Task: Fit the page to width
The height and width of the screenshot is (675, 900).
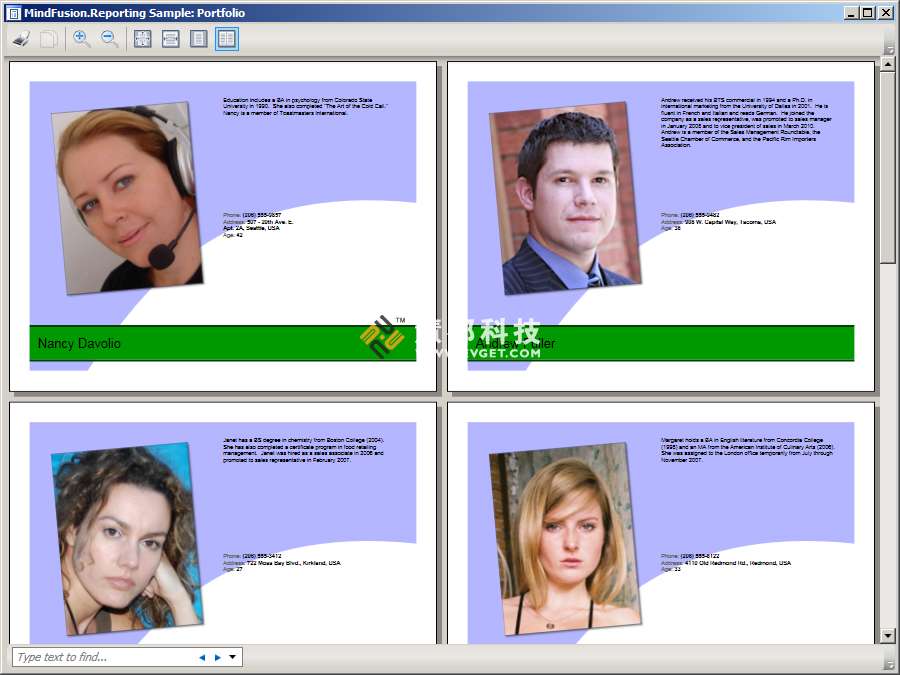Action: (170, 39)
